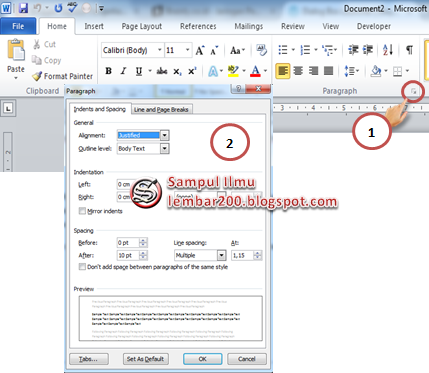Image resolution: width=429 pixels, height=373 pixels.
Task: Click the Undo icon in quick access toolbar
Action: [x=37, y=8]
